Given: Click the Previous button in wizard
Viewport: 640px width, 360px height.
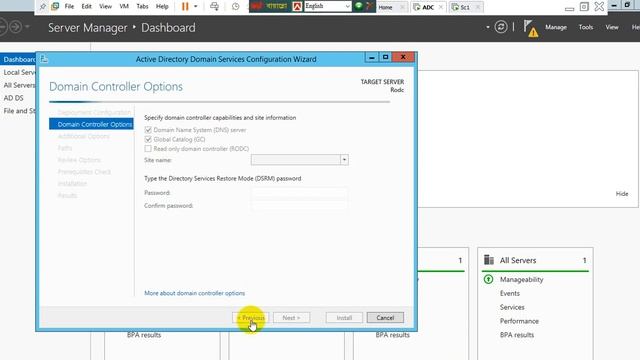Looking at the screenshot, I should [251, 318].
